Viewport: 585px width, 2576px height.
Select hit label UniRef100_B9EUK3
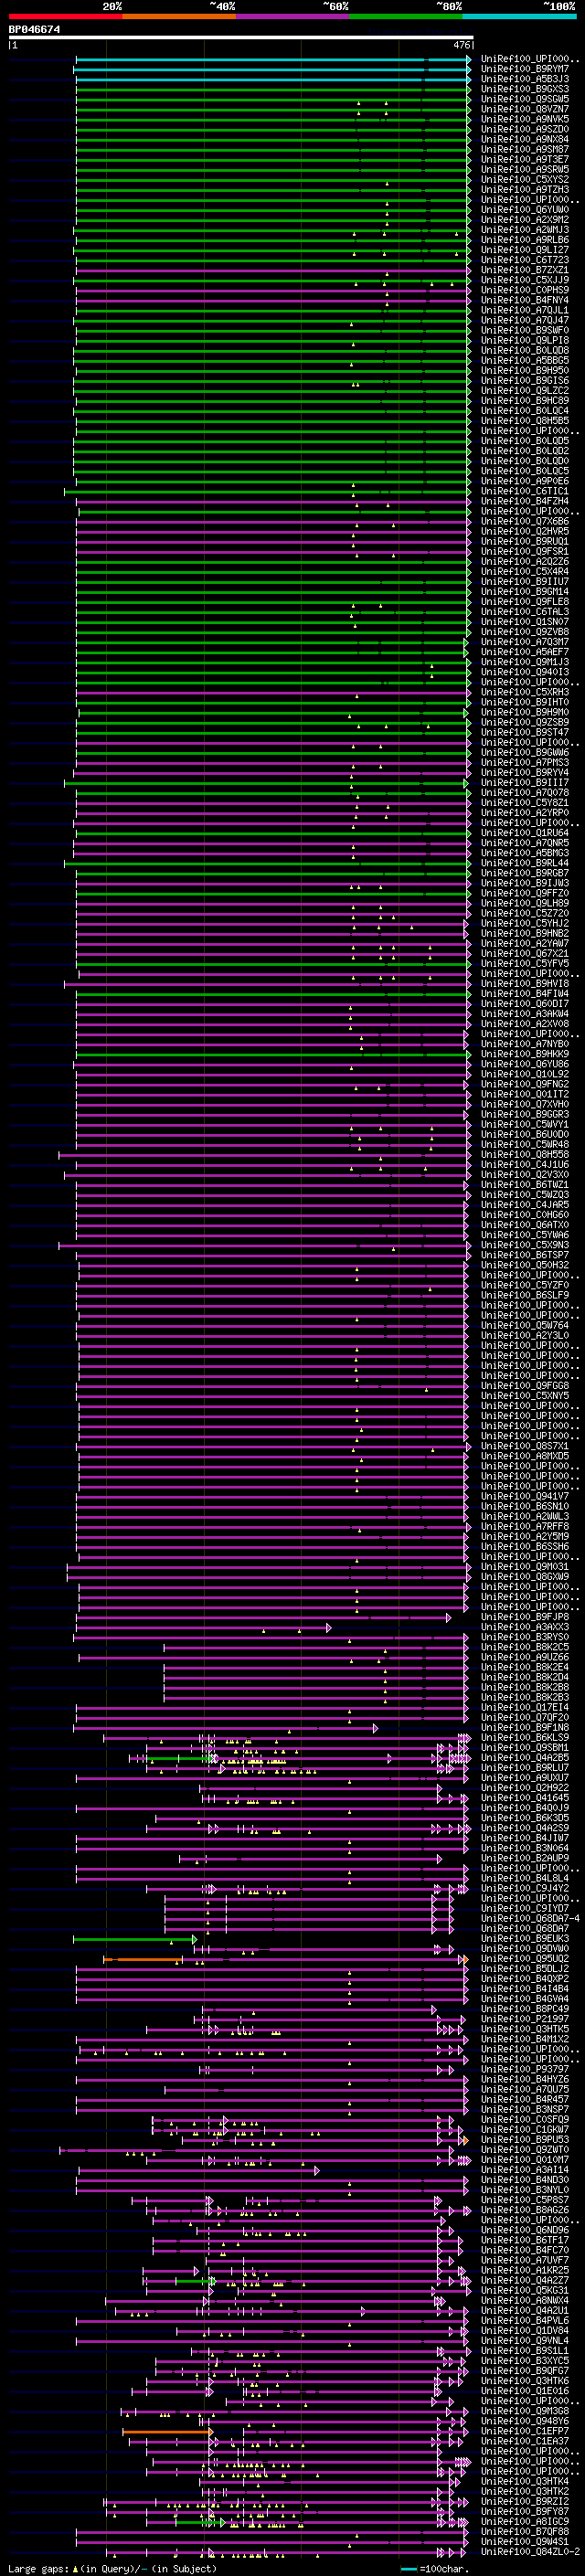coord(525,1938)
